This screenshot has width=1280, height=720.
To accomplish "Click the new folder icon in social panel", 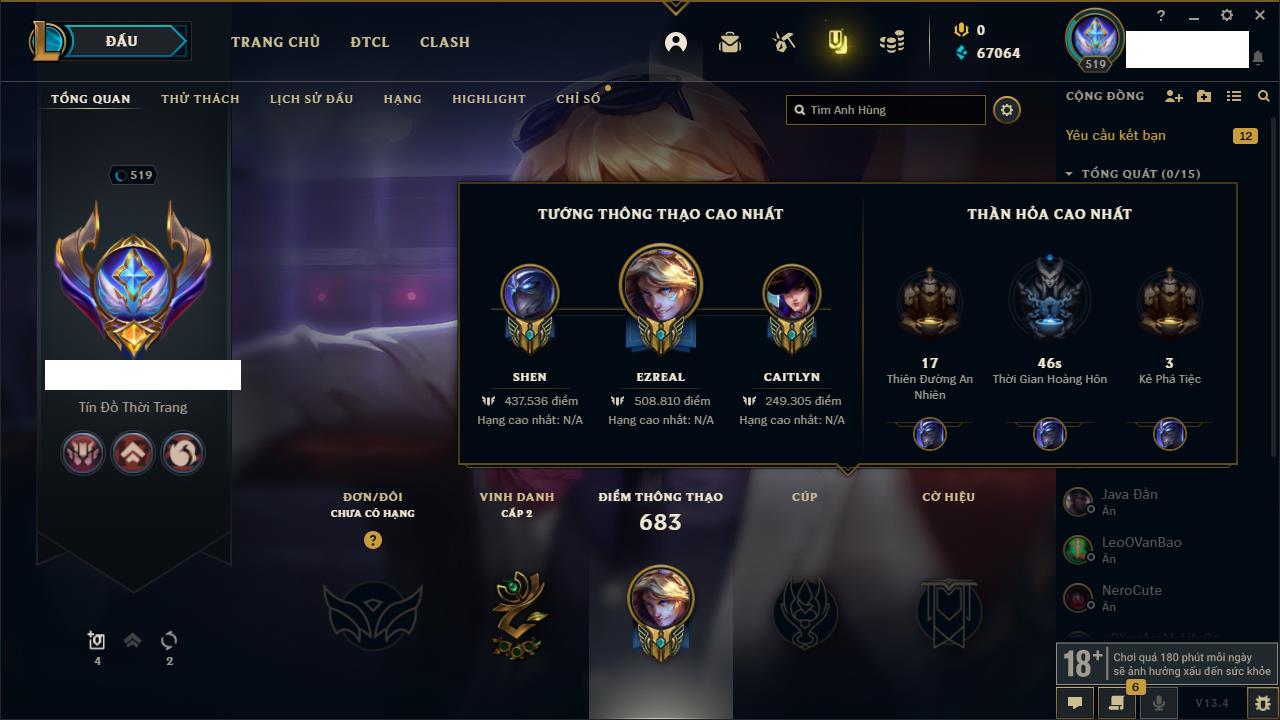I will [x=1204, y=96].
